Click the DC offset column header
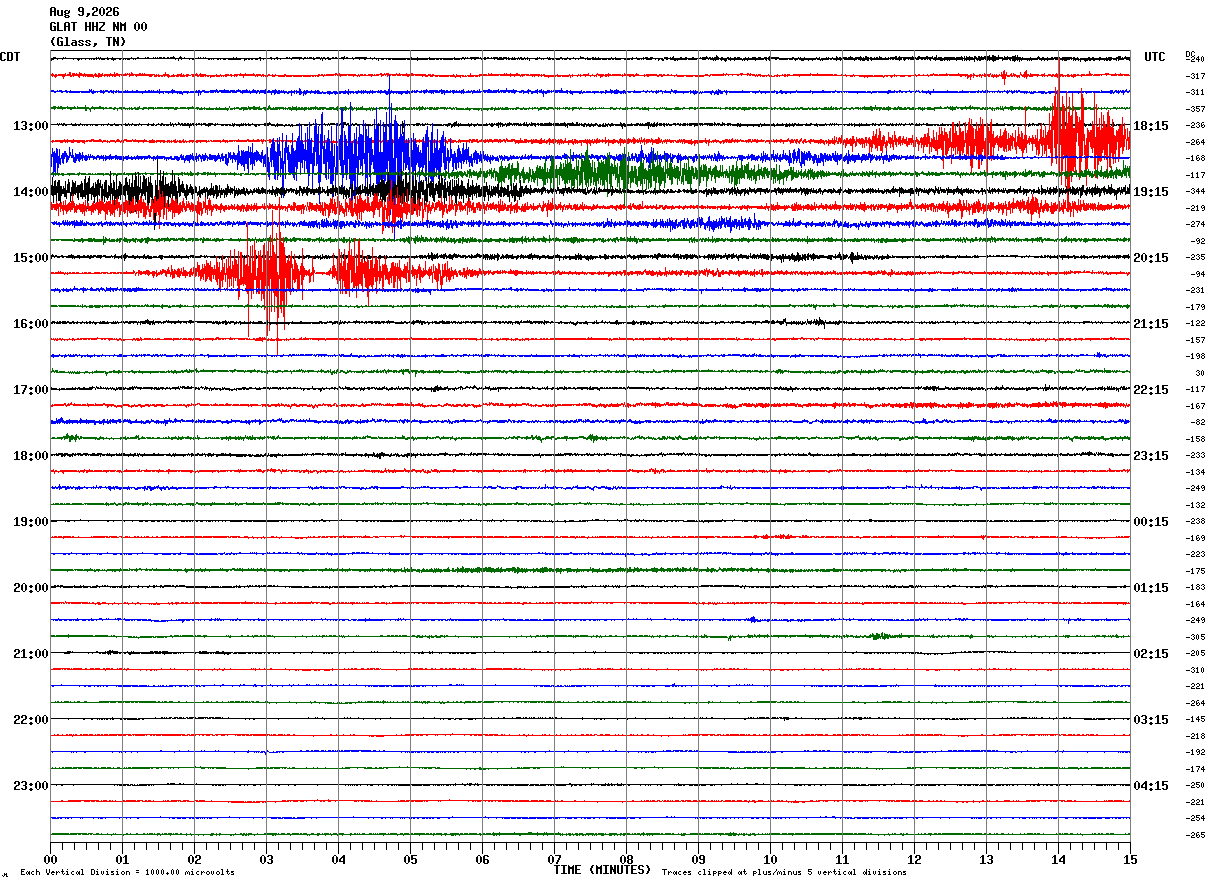 coord(1190,54)
